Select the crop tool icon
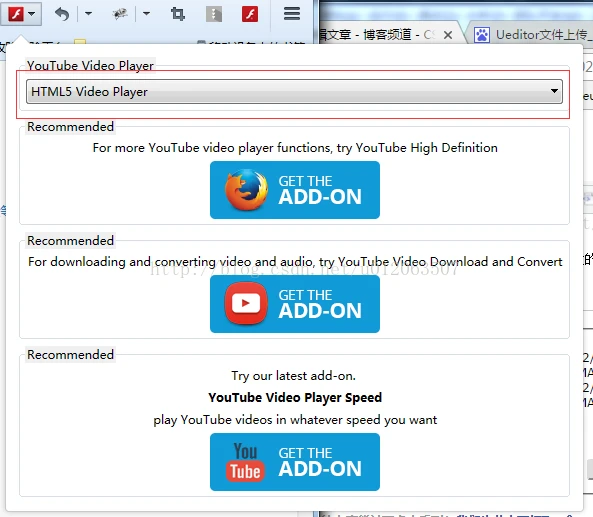This screenshot has width=593, height=517. [177, 14]
